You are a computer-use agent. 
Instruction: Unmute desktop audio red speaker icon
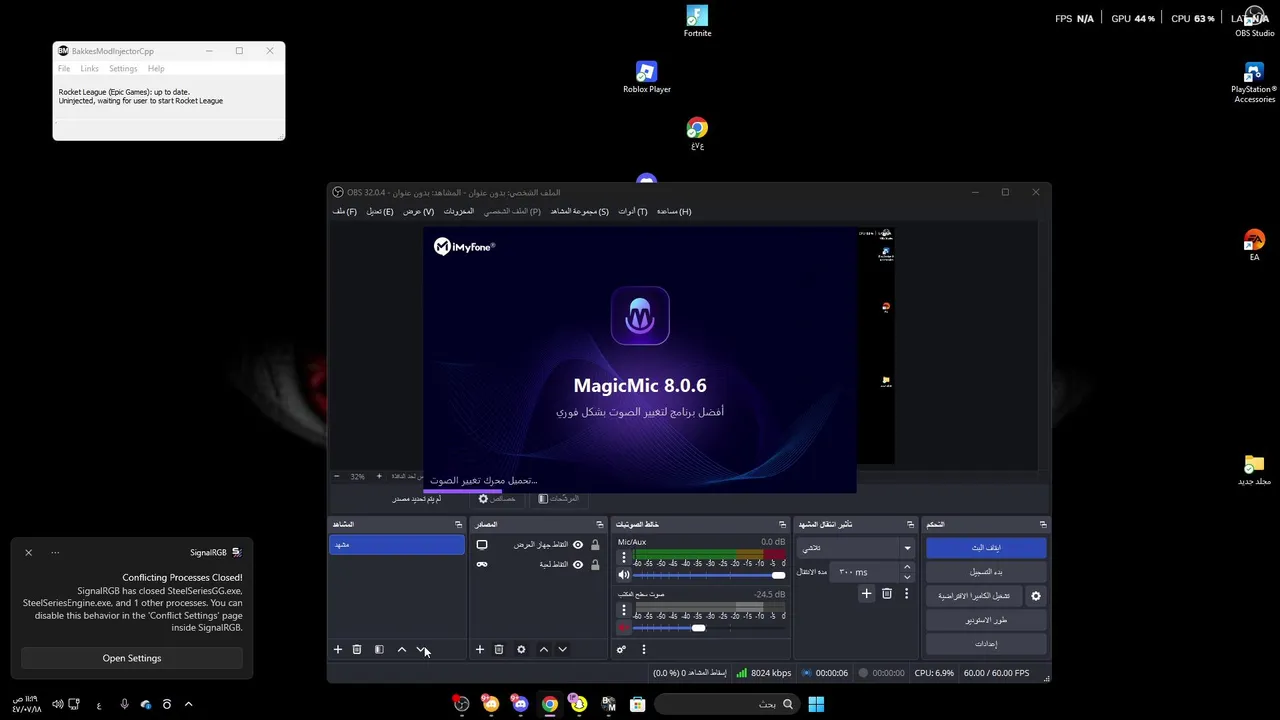tap(624, 628)
